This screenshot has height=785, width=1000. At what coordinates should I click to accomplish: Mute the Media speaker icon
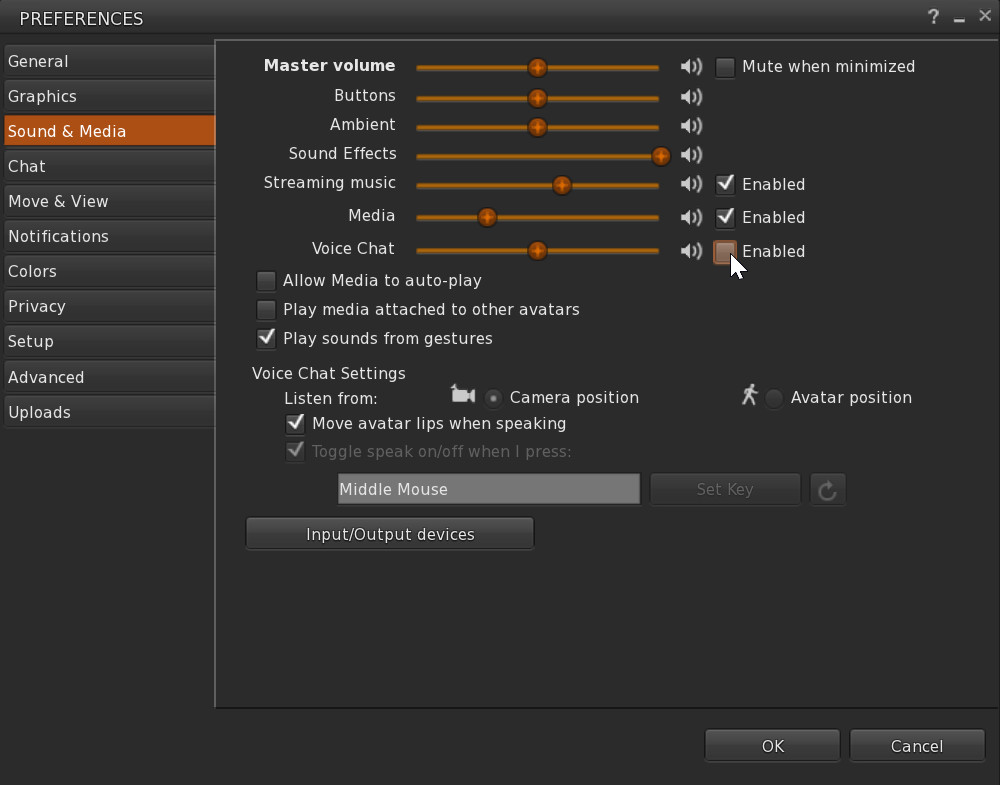click(x=690, y=217)
